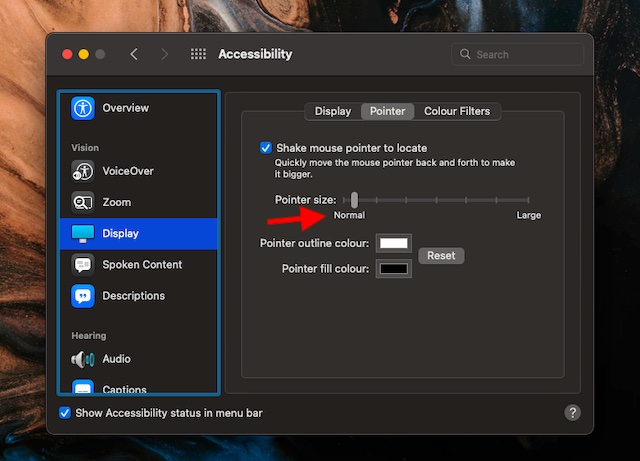Image resolution: width=640 pixels, height=461 pixels.
Task: Click the 'Hearing' section heading
Action: pos(89,336)
